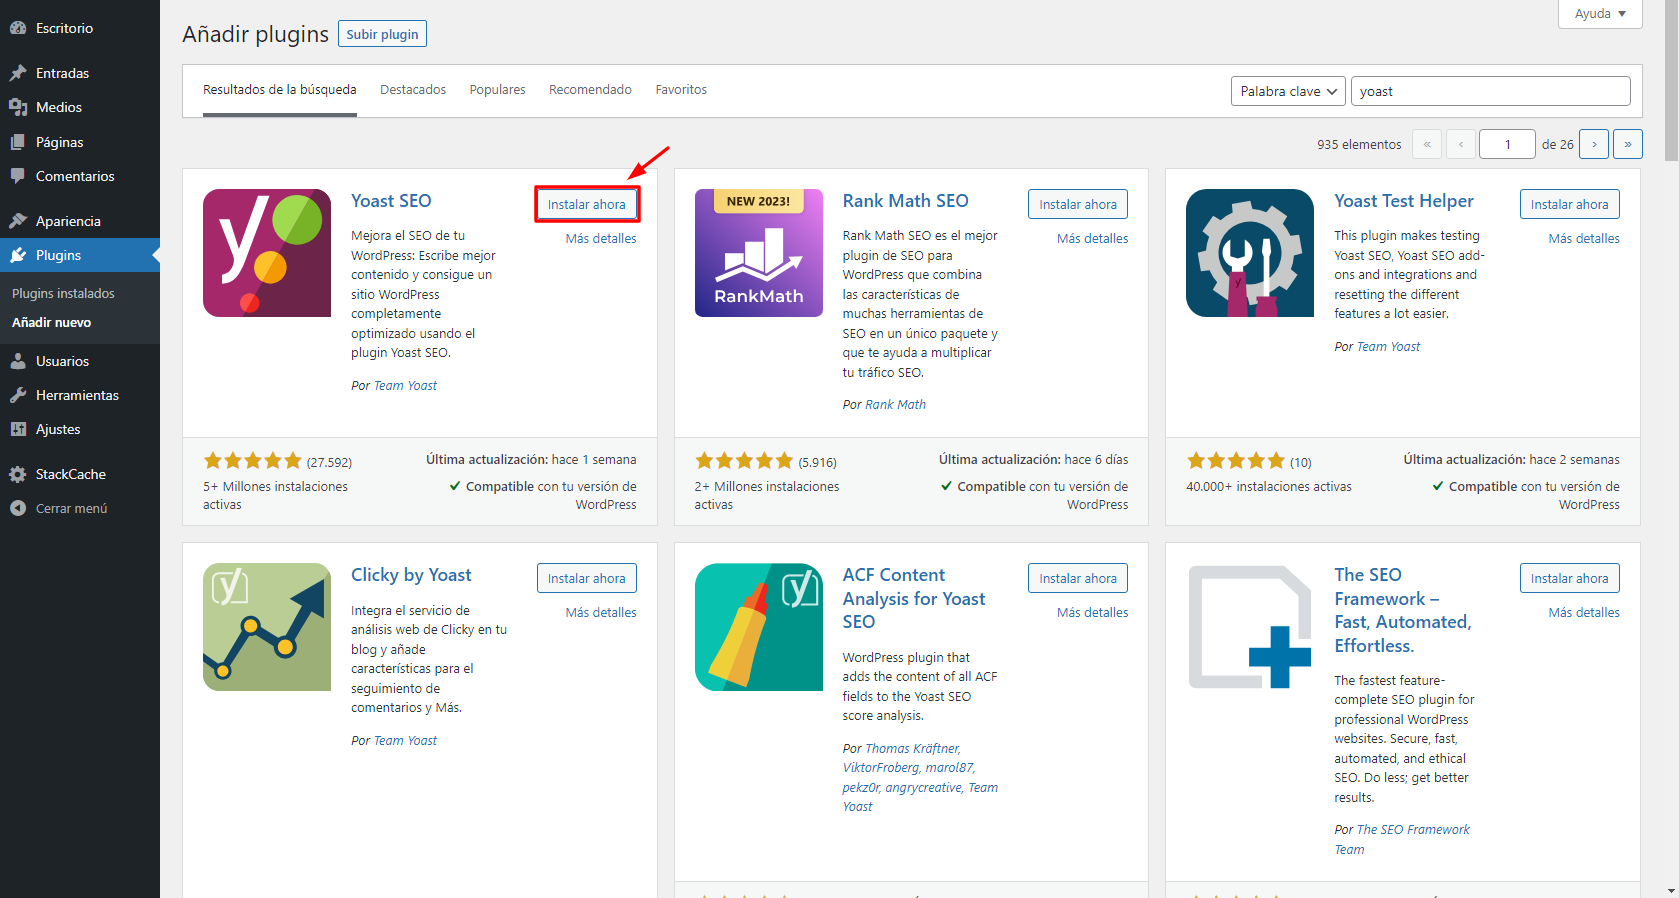This screenshot has width=1679, height=898.
Task: Click the Usuarios person icon
Action: tap(18, 361)
